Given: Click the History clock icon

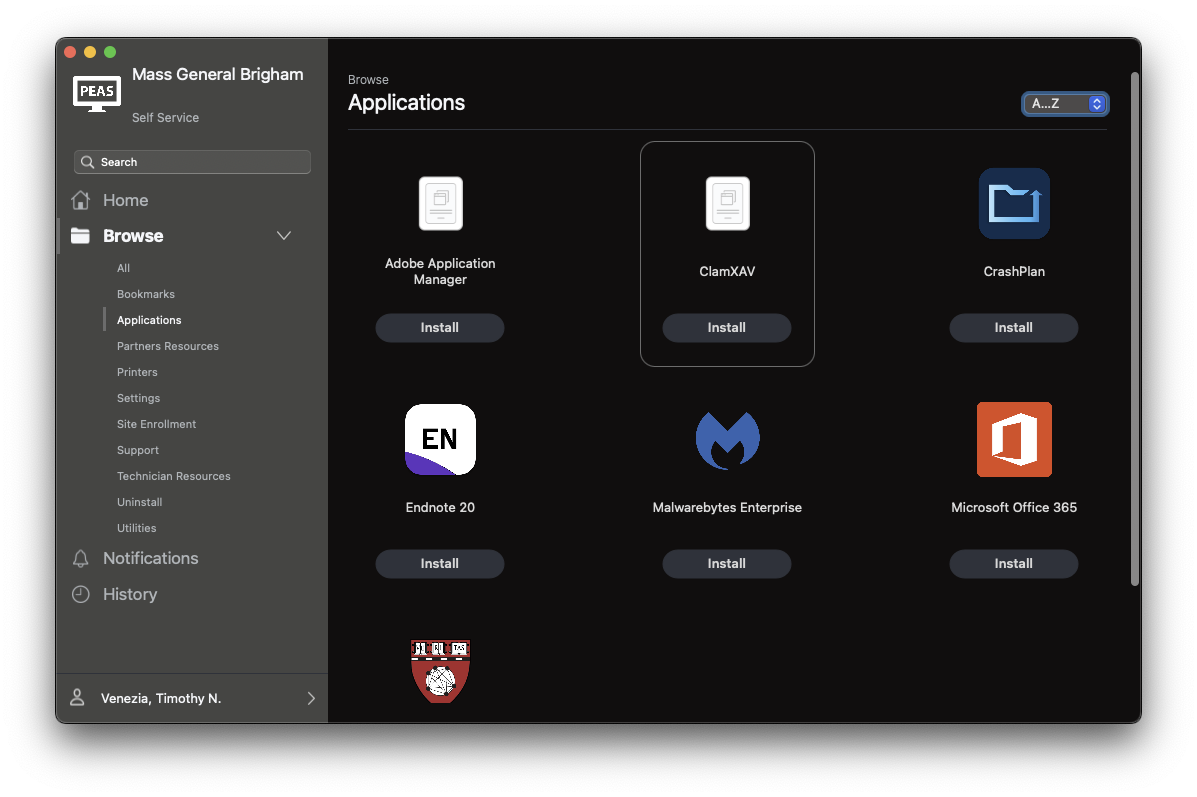Looking at the screenshot, I should [x=80, y=594].
